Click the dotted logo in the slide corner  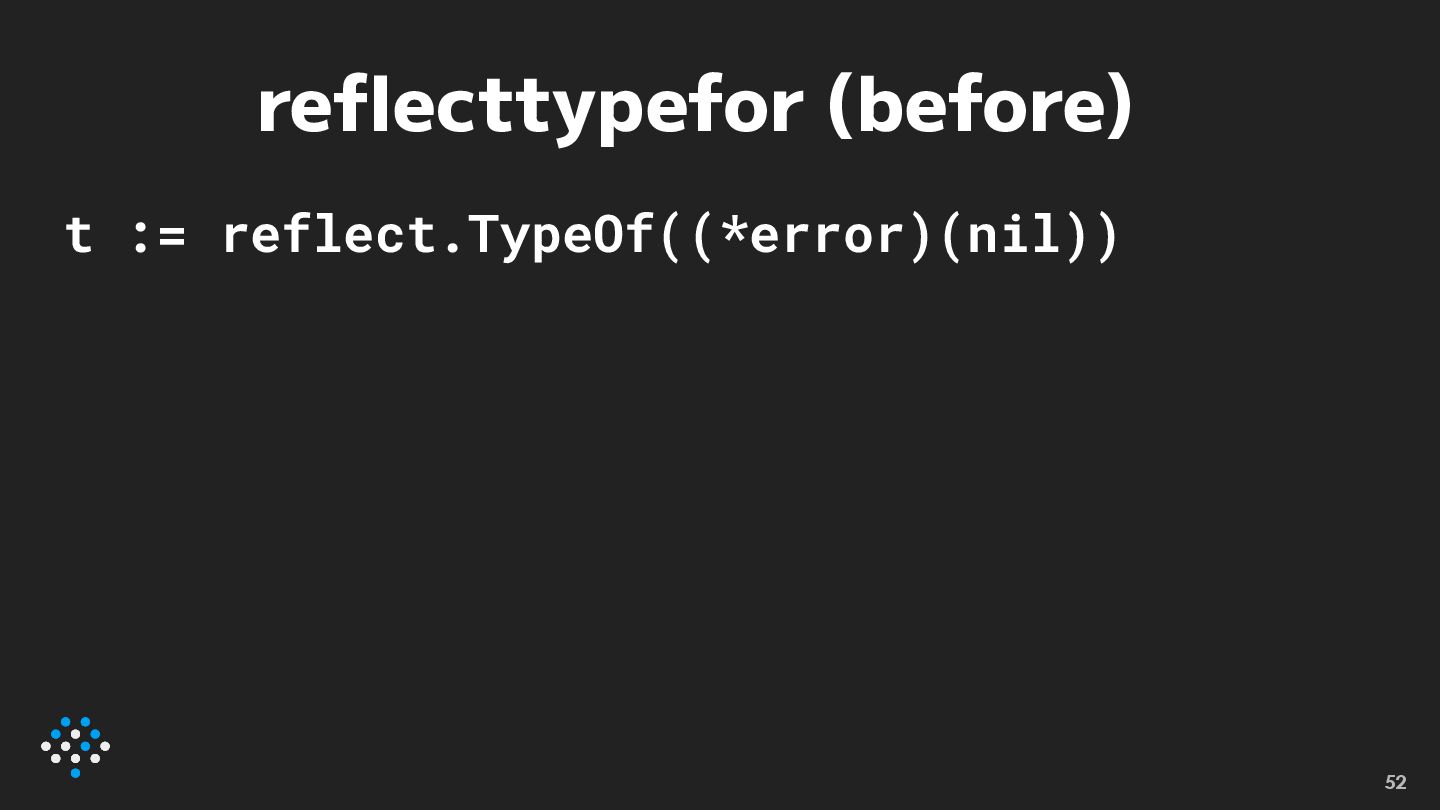click(x=75, y=747)
